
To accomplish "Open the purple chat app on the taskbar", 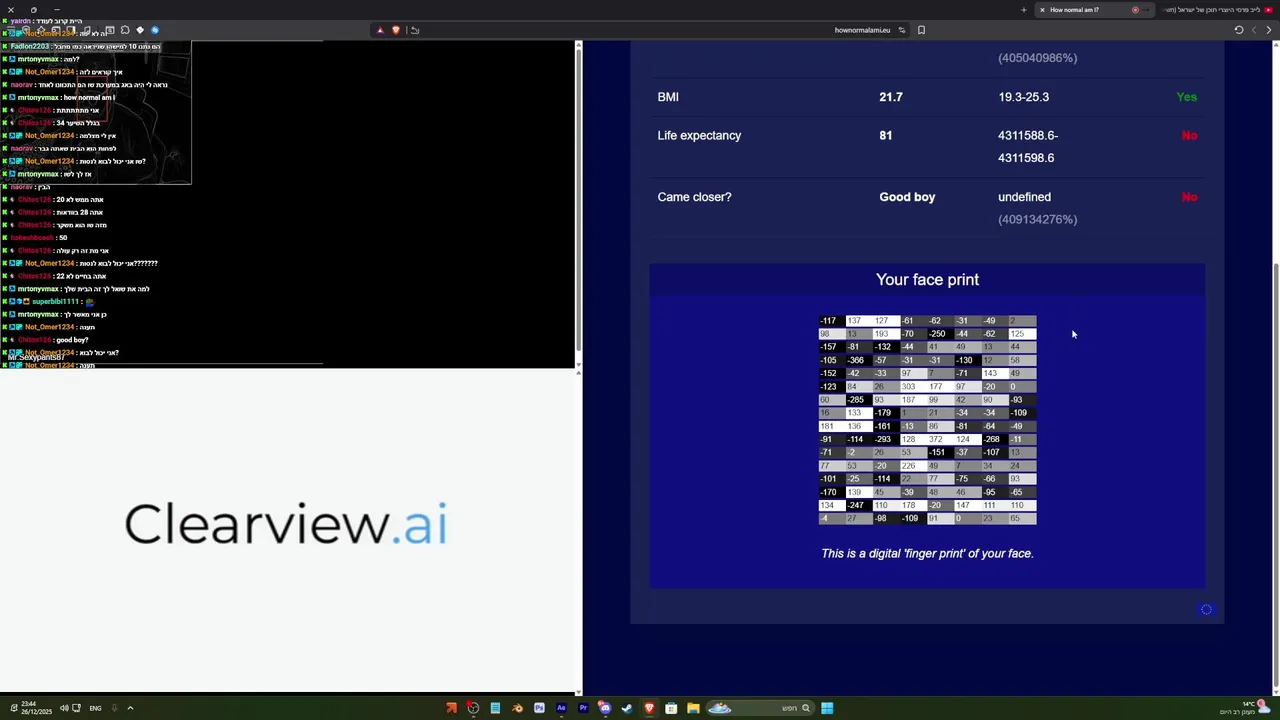I will click(605, 708).
